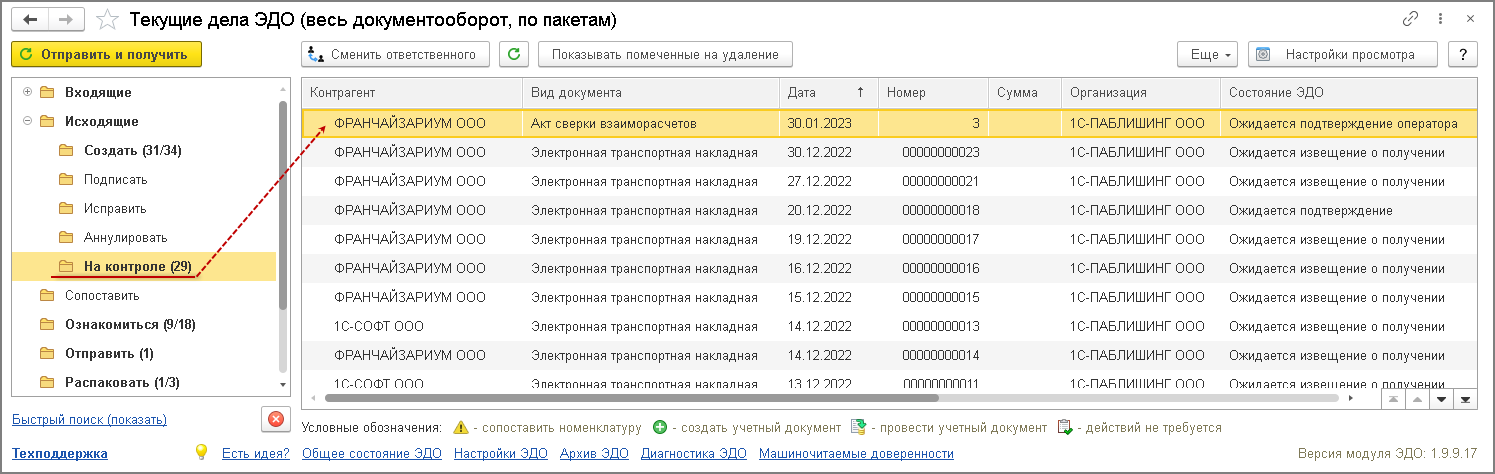Jump to last row with table navigation arrow
The height and width of the screenshot is (474, 1495).
[x=1465, y=399]
